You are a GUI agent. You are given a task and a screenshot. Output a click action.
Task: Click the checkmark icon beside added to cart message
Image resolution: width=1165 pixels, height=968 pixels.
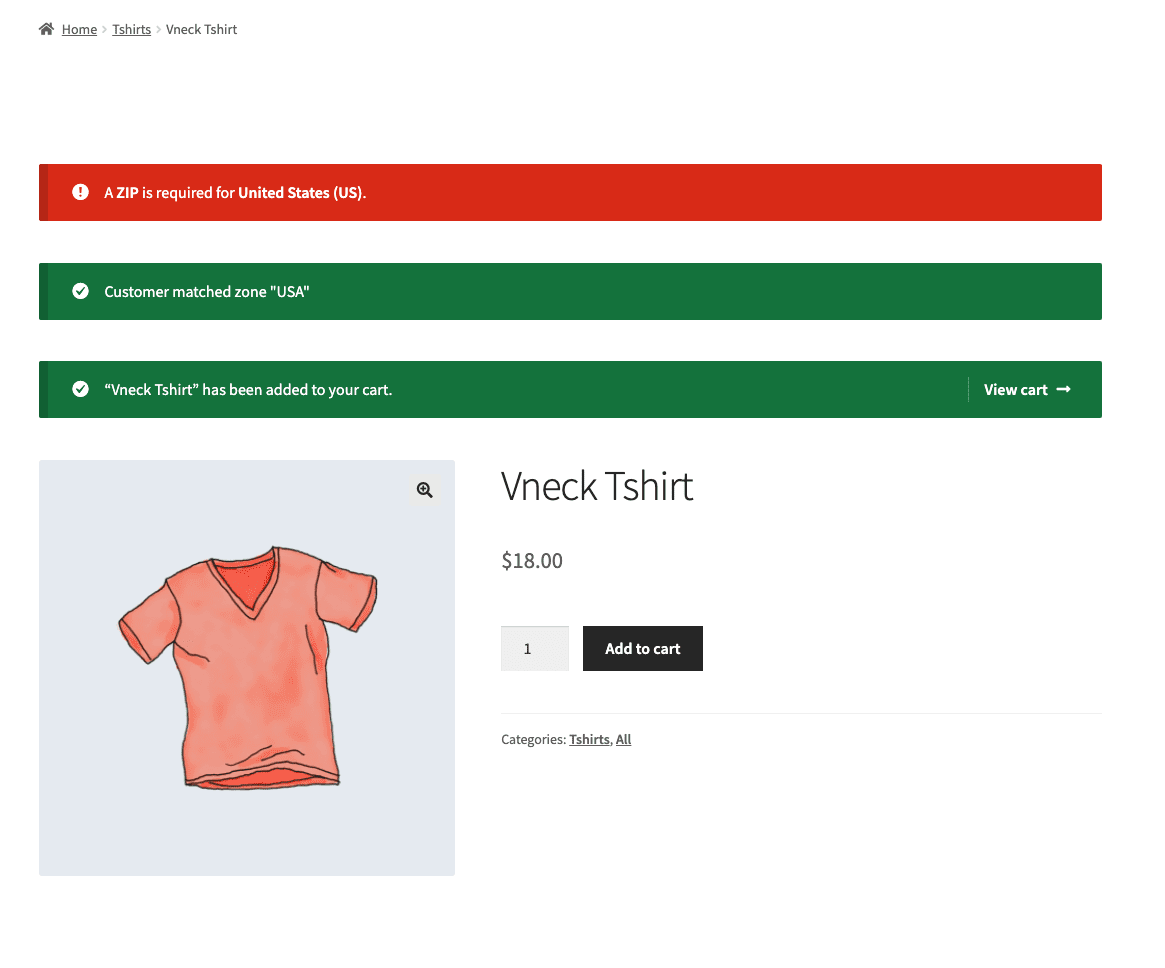tap(80, 389)
